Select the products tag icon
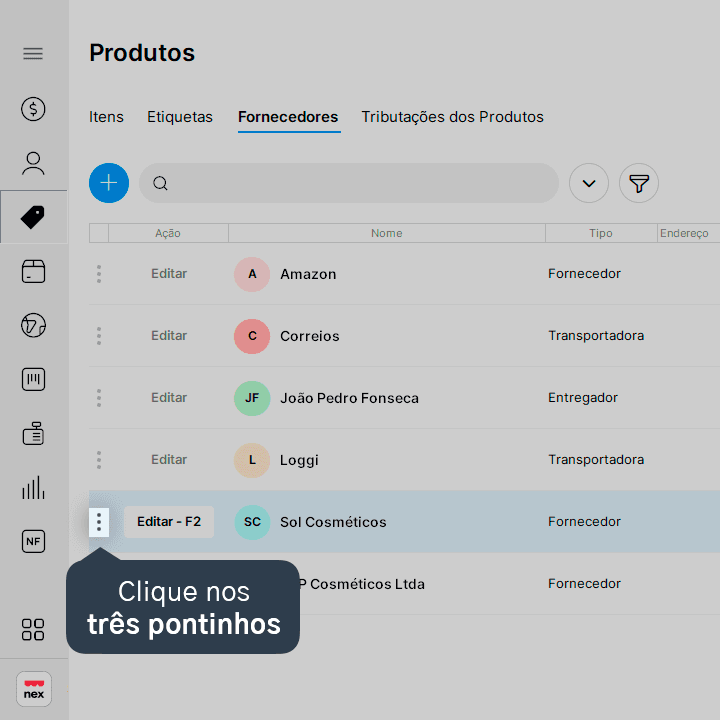 coord(33,217)
